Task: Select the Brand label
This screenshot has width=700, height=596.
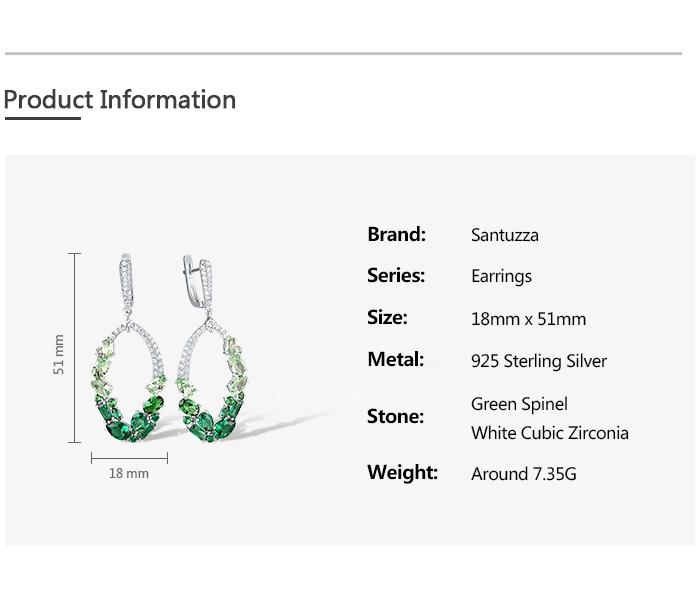Action: (x=396, y=234)
